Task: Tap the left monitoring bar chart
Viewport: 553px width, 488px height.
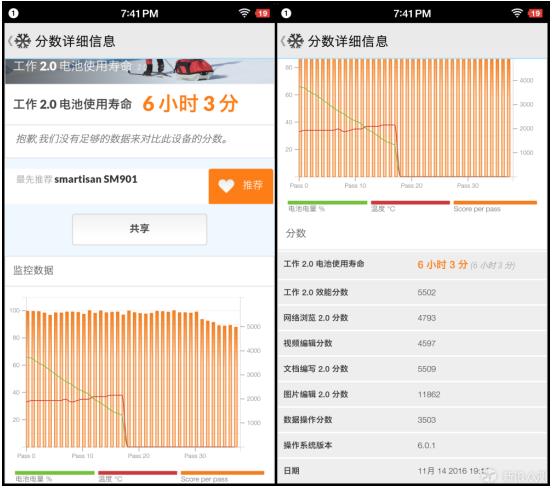Action: [136, 377]
